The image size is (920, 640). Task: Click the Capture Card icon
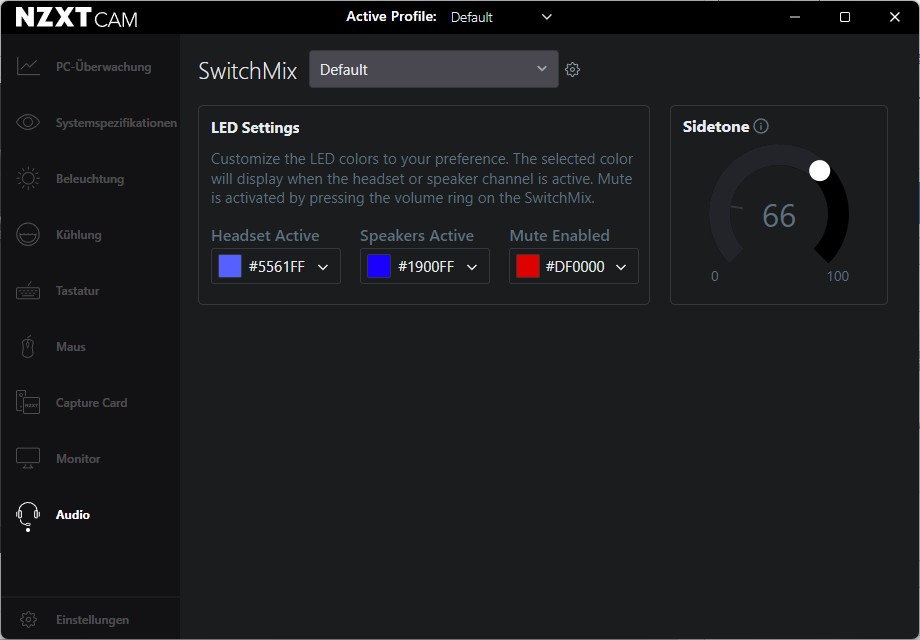click(x=28, y=402)
